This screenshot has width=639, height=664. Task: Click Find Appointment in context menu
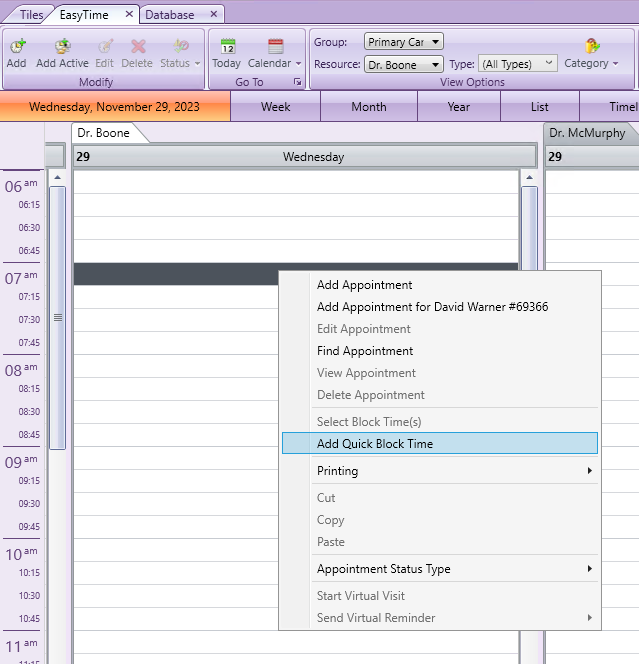pos(365,351)
